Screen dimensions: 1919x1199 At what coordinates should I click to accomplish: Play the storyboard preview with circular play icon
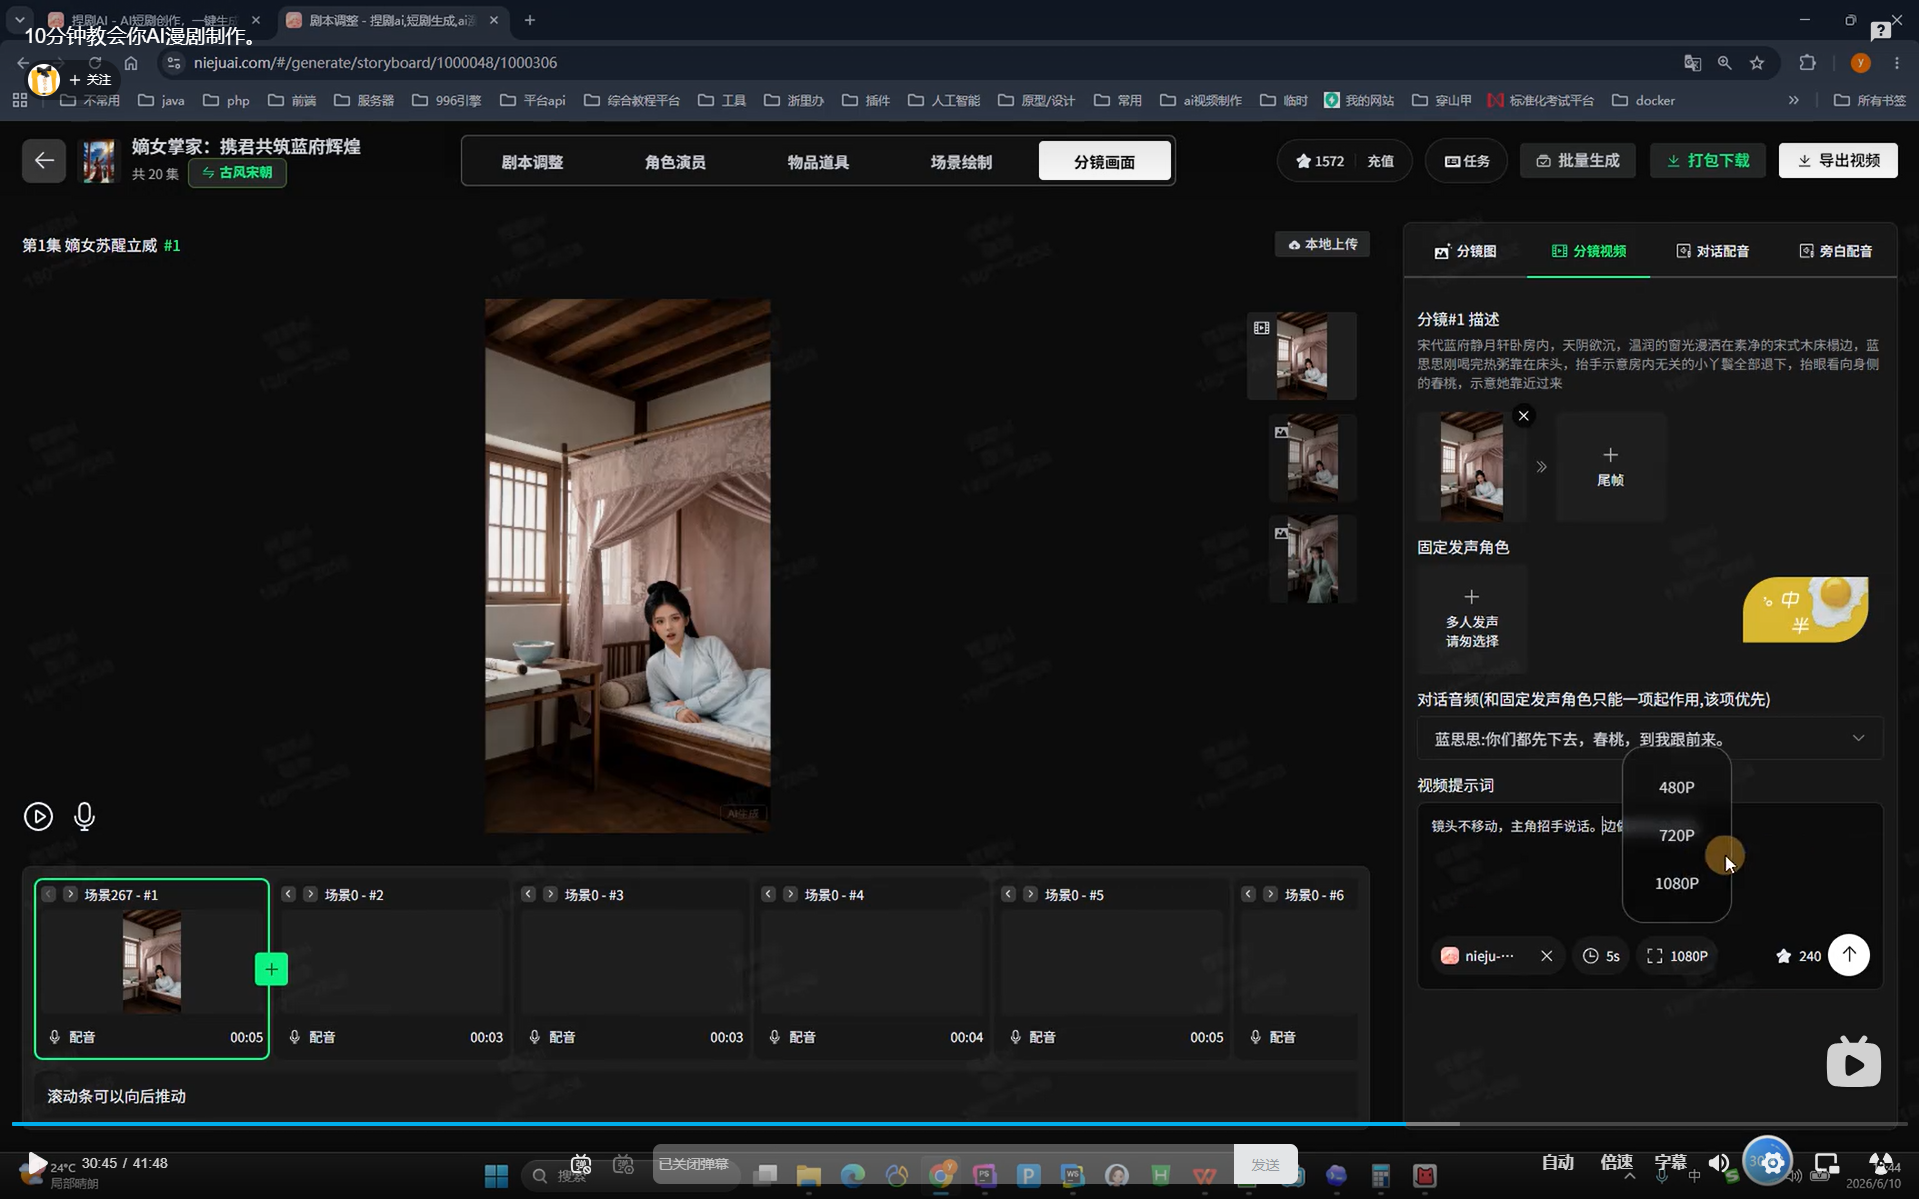point(38,816)
